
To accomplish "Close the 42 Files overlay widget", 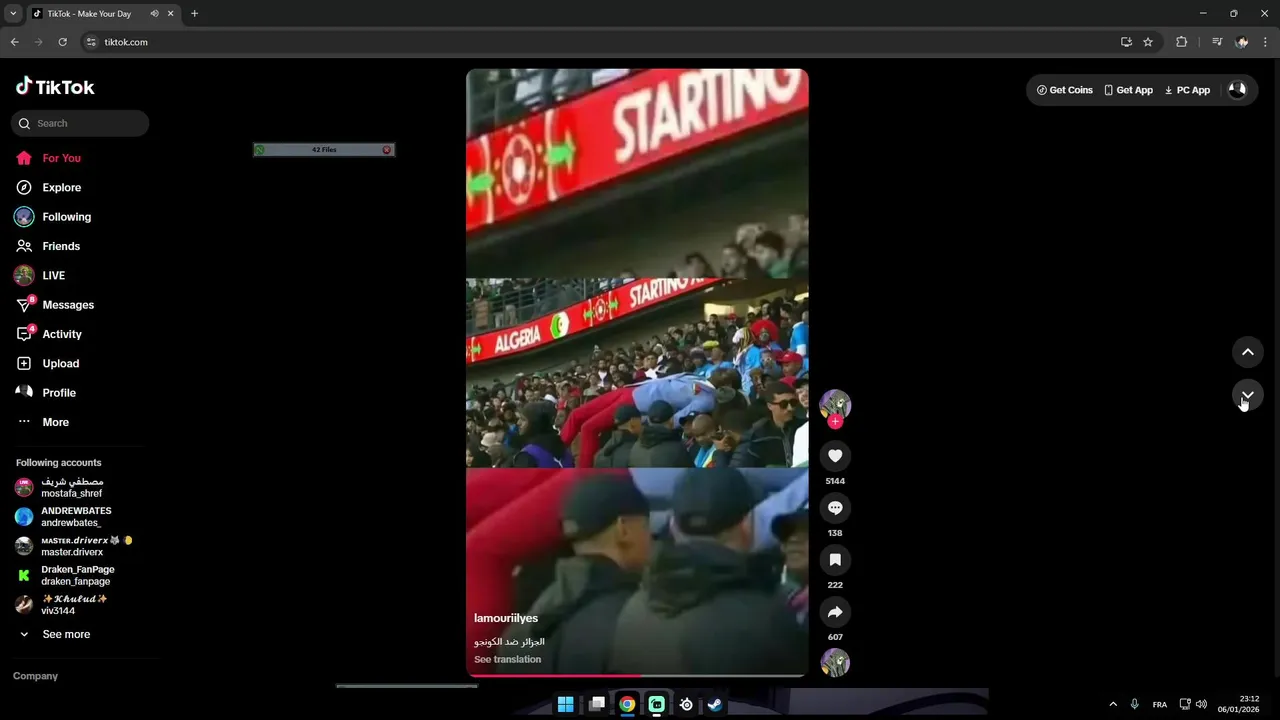I will tap(387, 150).
